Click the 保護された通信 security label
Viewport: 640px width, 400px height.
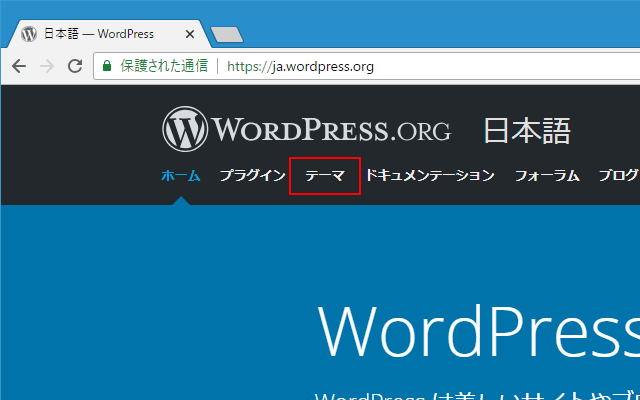point(164,66)
